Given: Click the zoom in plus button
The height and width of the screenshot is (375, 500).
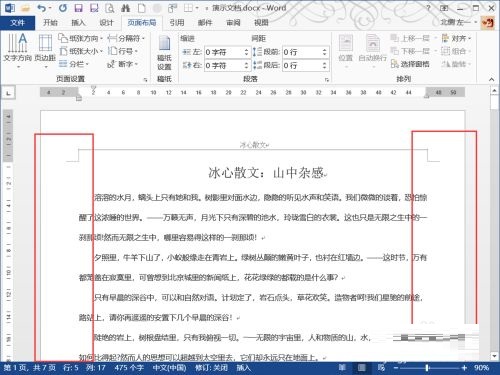Looking at the screenshot, I should (464, 368).
